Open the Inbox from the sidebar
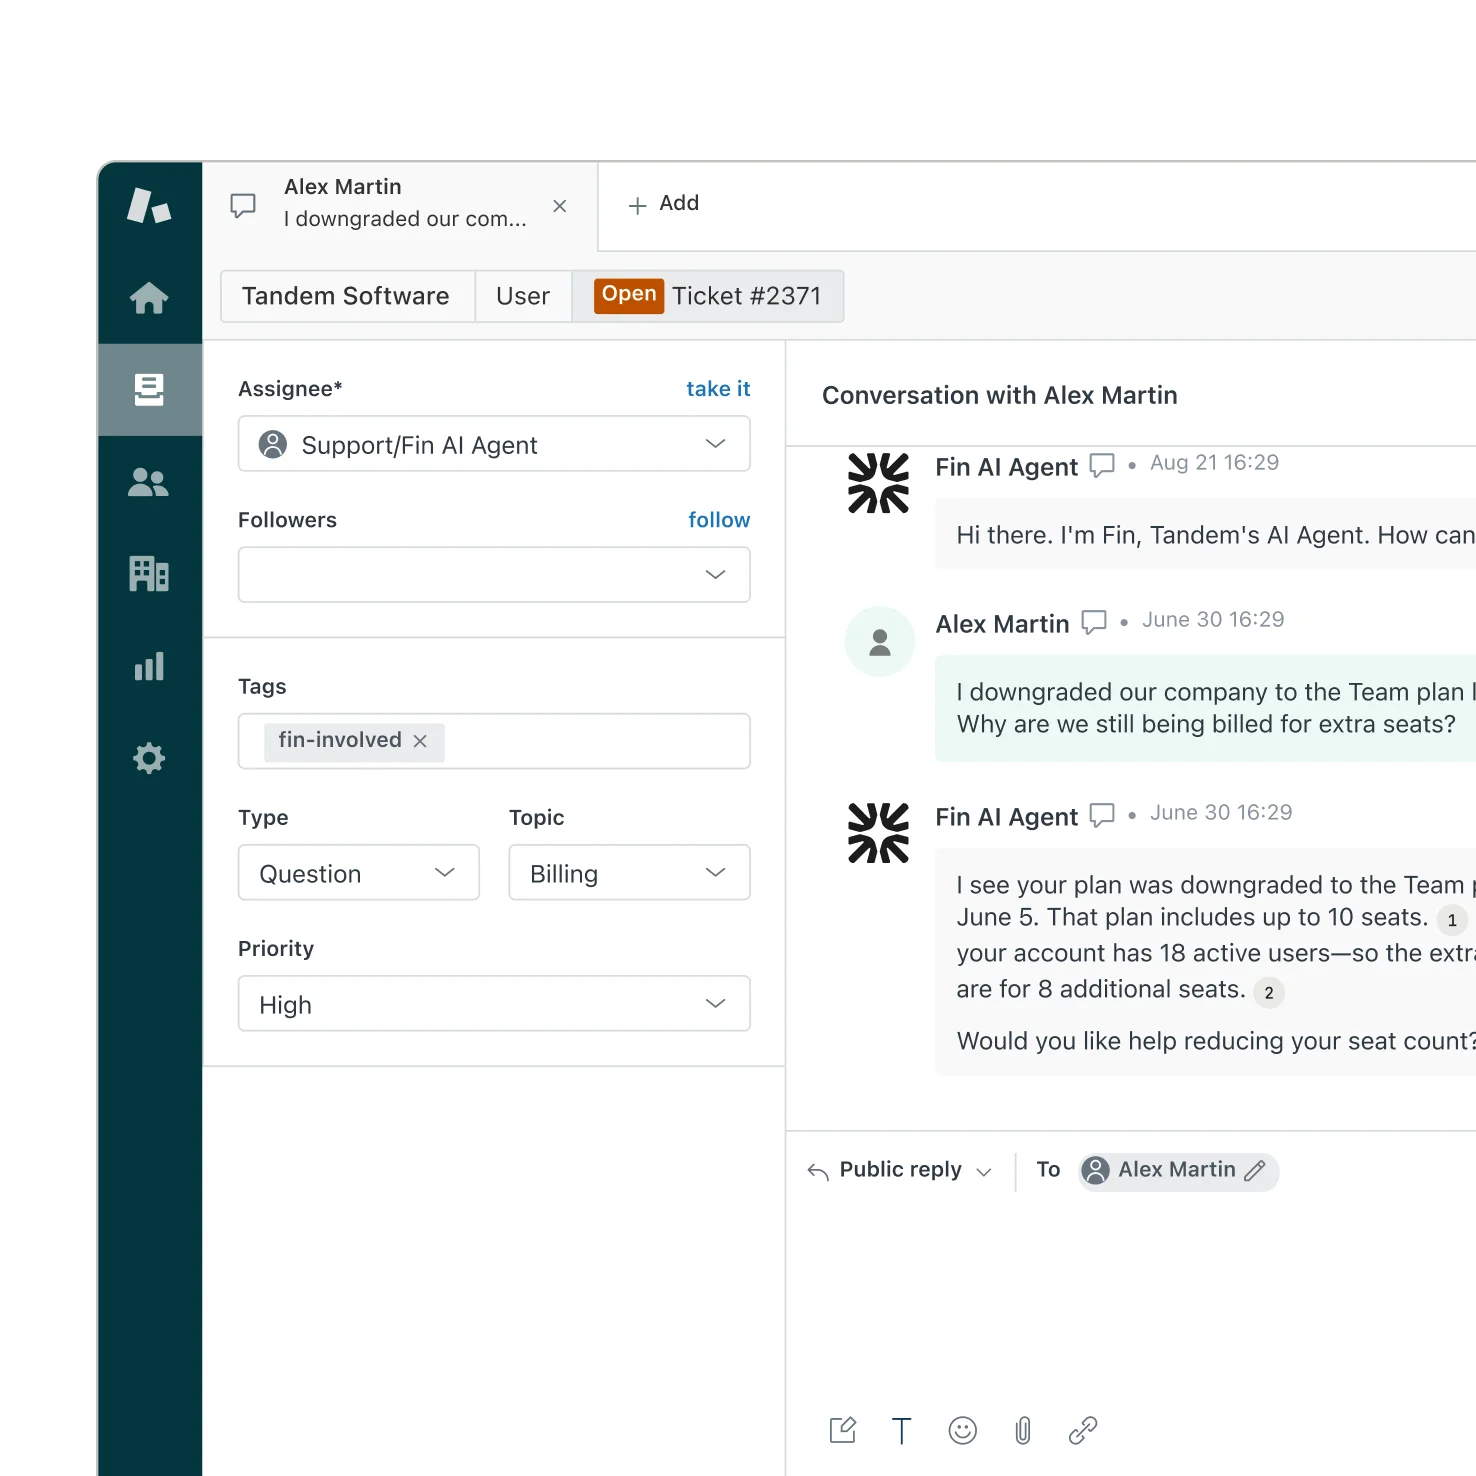Screen dimensions: 1476x1476 pyautogui.click(x=149, y=390)
